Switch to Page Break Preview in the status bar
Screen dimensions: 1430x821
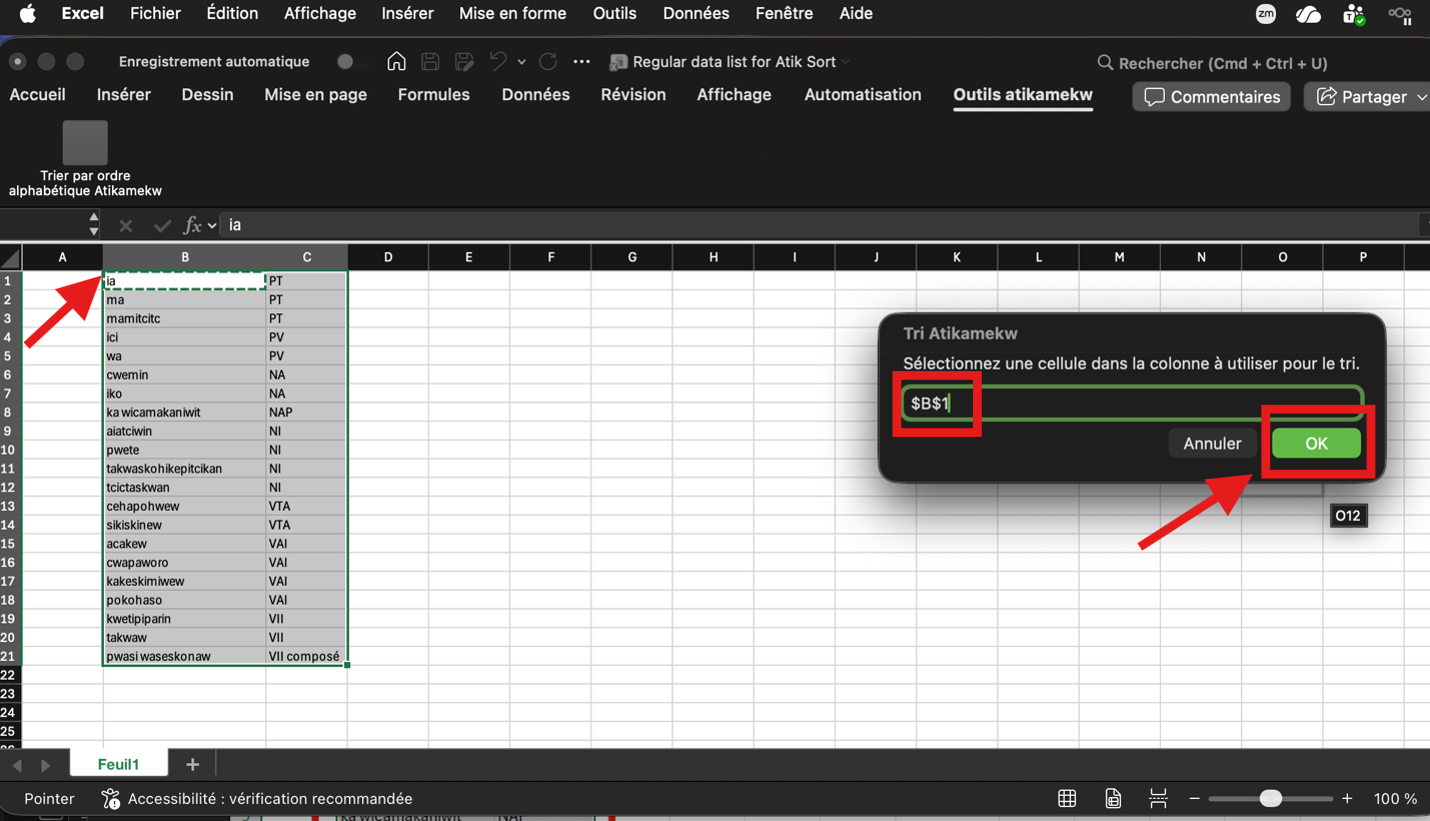pyautogui.click(x=1158, y=798)
